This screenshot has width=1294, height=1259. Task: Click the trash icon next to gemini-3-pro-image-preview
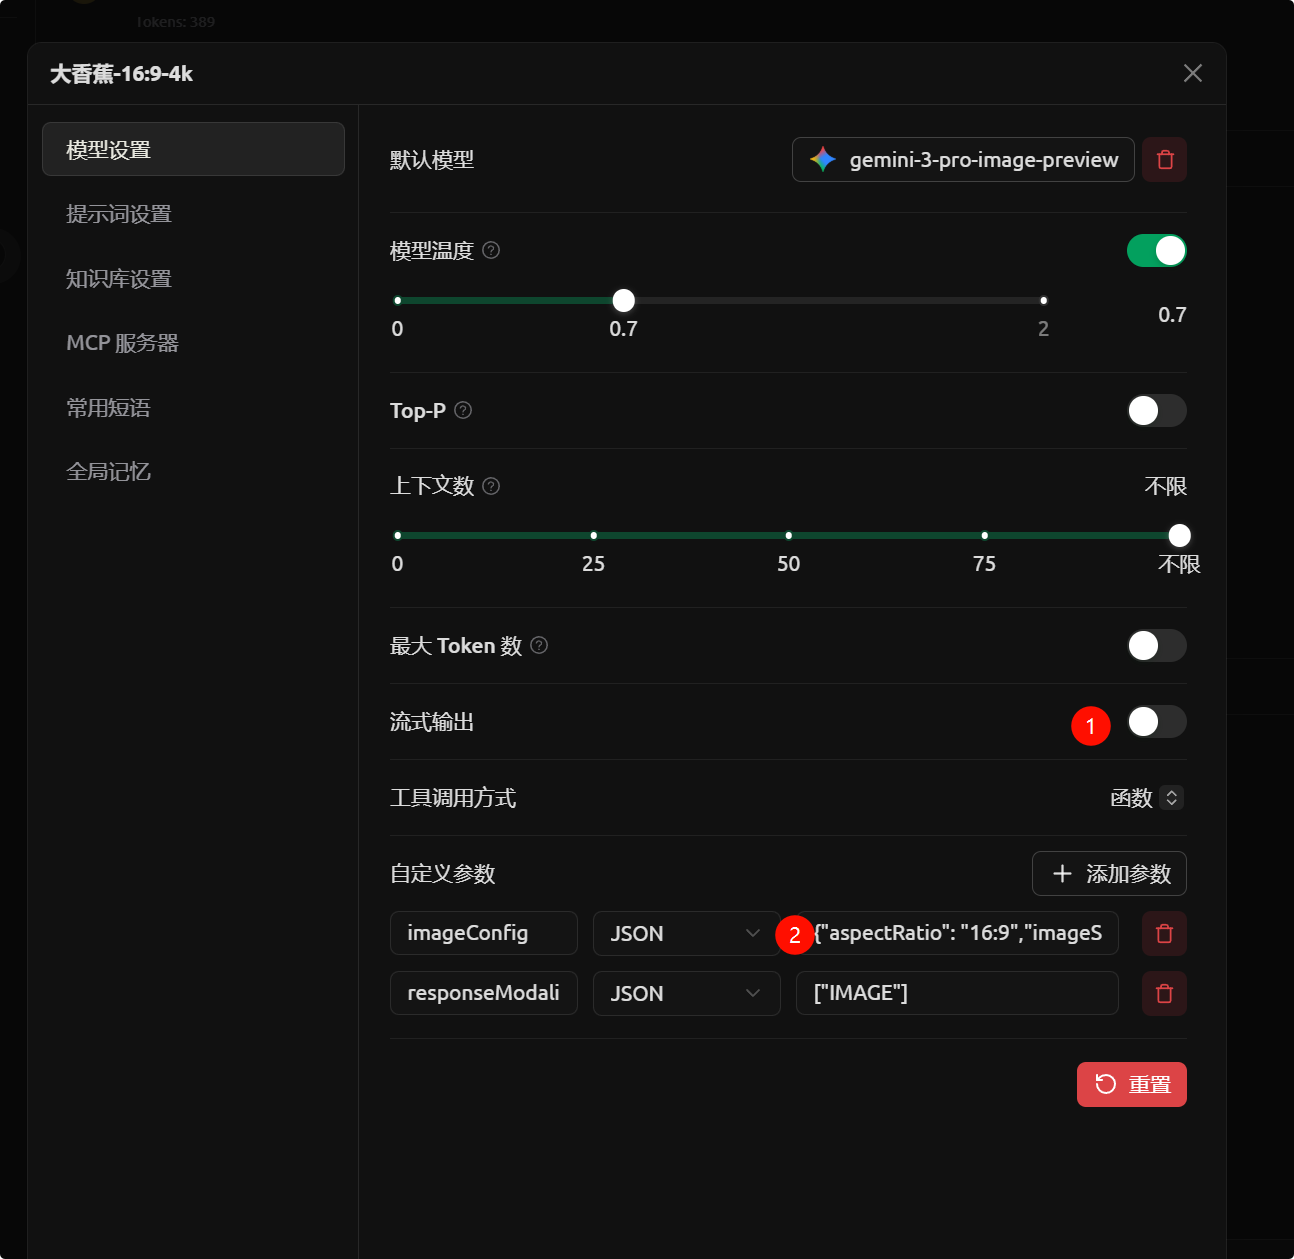1164,159
